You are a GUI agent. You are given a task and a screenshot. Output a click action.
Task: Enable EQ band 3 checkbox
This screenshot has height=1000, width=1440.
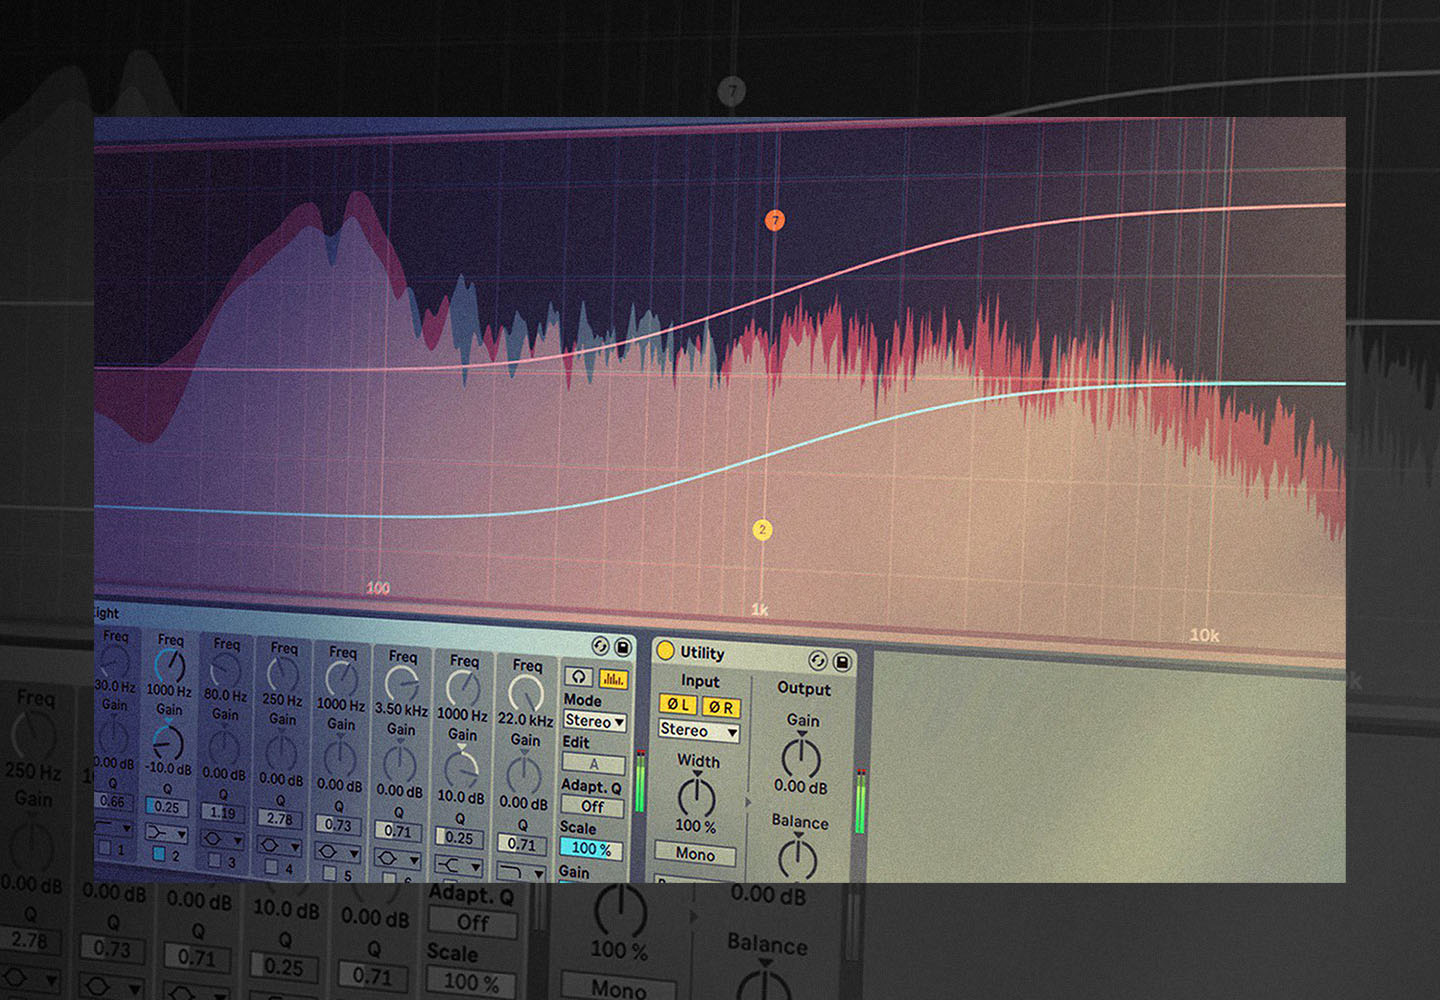coord(215,860)
